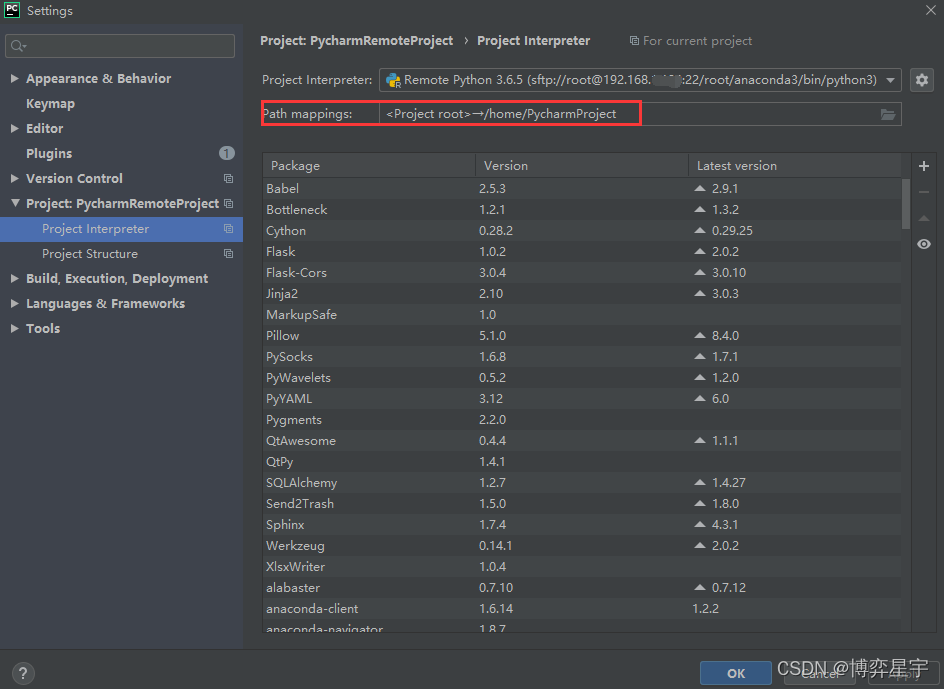Expand the Appearance & Behavior section
This screenshot has height=689, width=944.
click(14, 78)
